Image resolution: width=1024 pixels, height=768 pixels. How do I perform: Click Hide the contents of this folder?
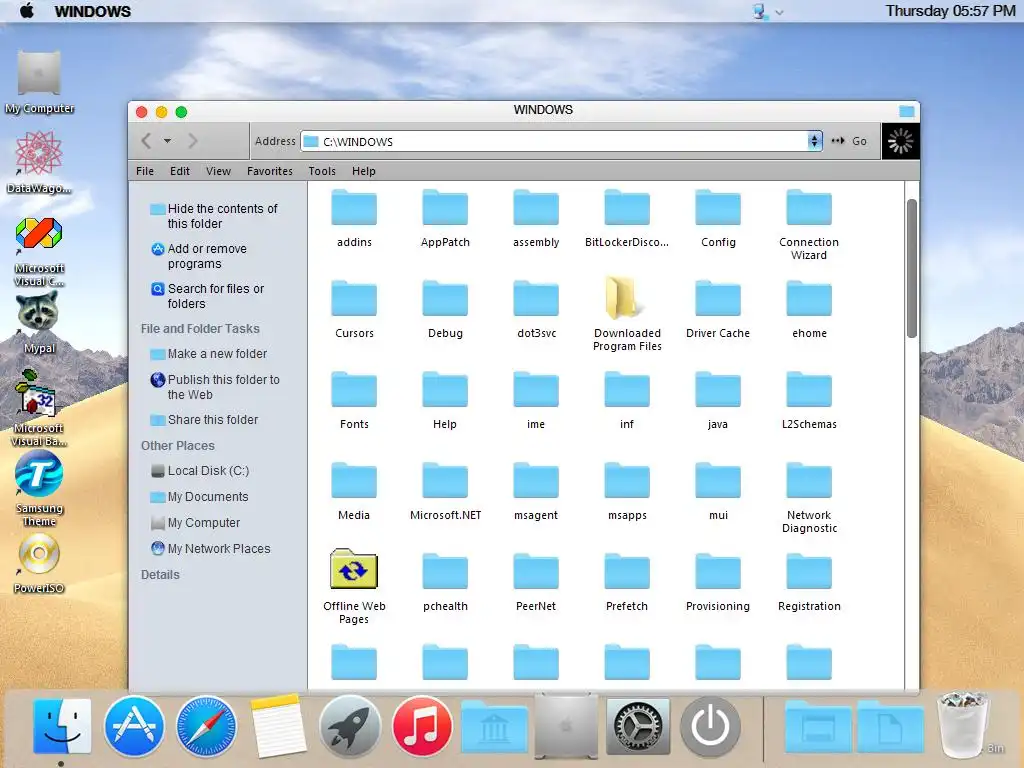214,216
